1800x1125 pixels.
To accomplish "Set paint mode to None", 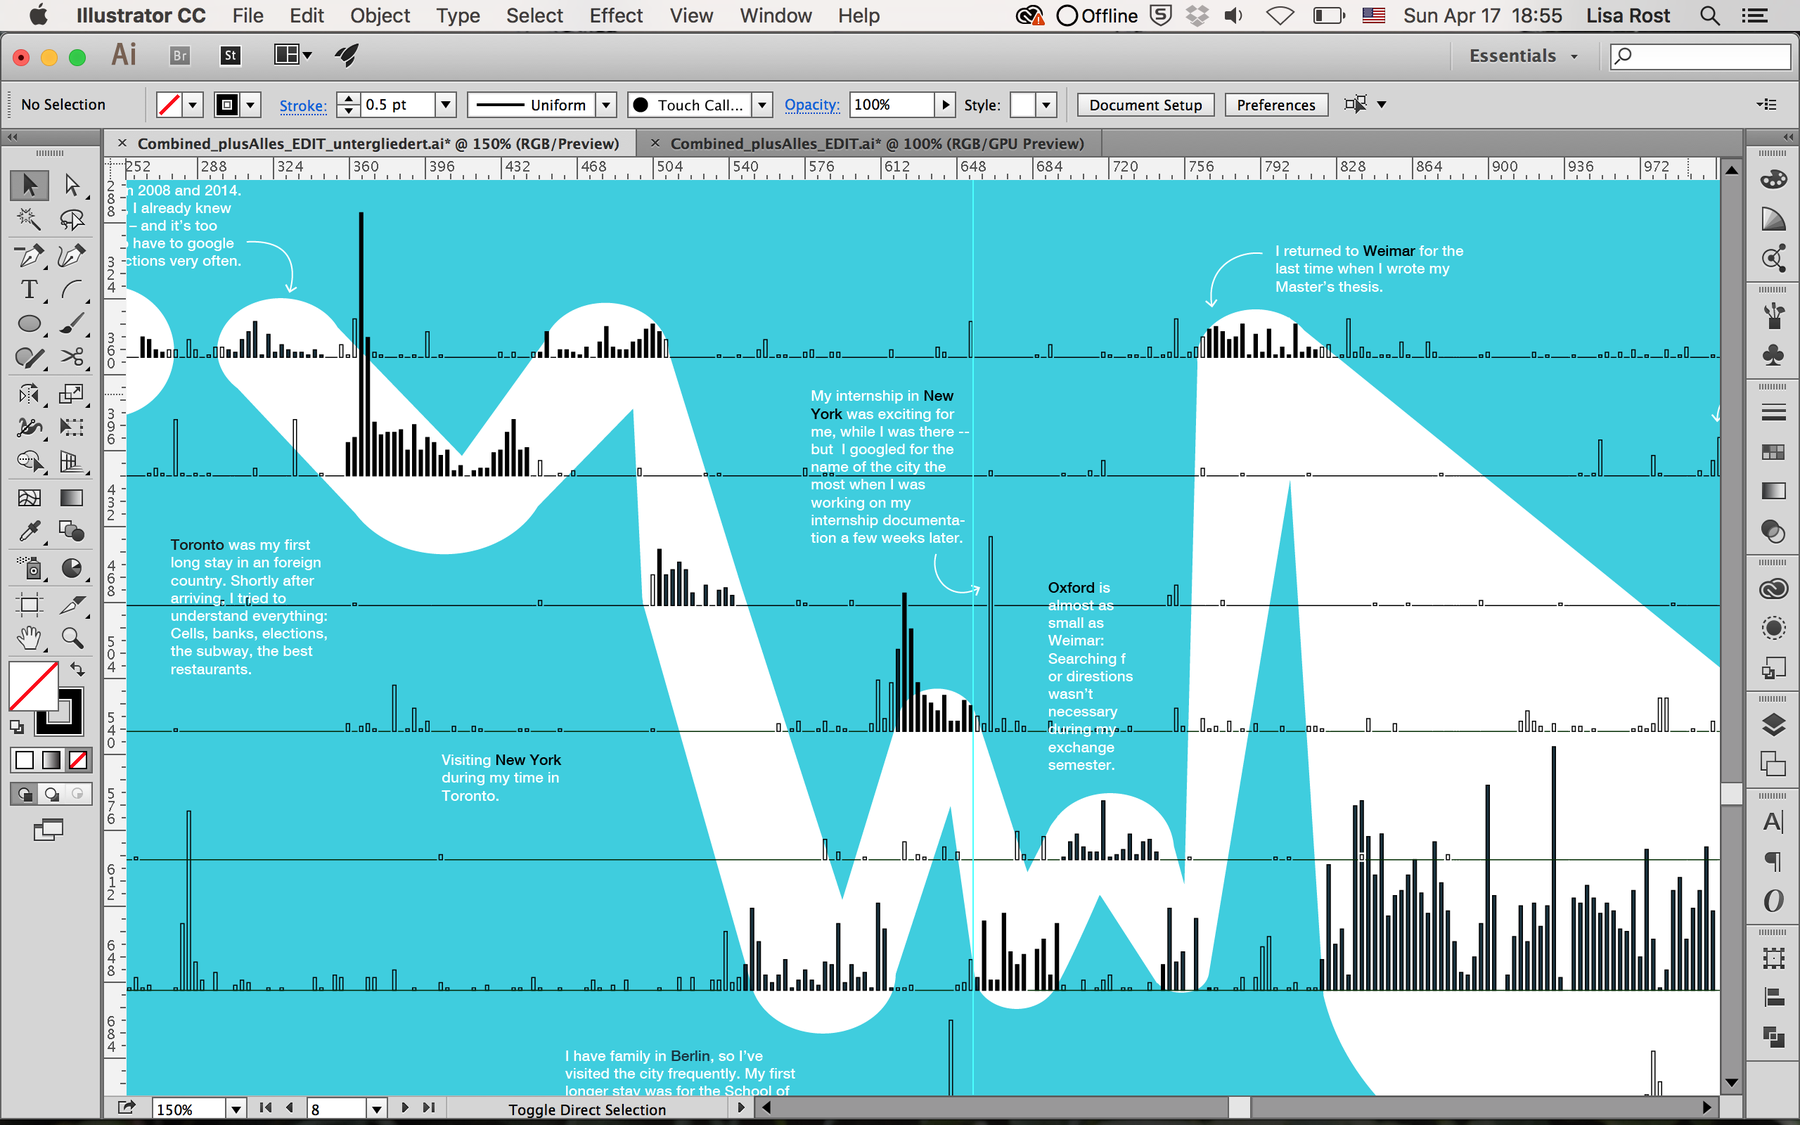I will click(78, 760).
